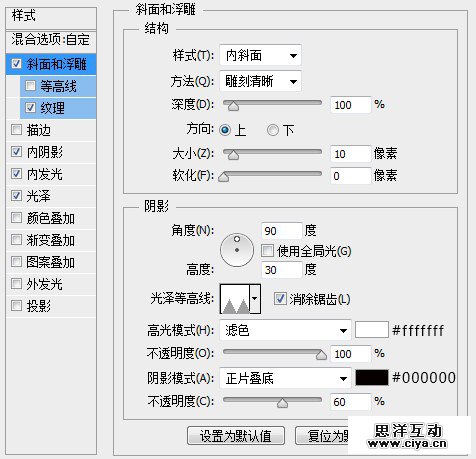
Task: Click the 高度 value field 30
Action: 282,270
